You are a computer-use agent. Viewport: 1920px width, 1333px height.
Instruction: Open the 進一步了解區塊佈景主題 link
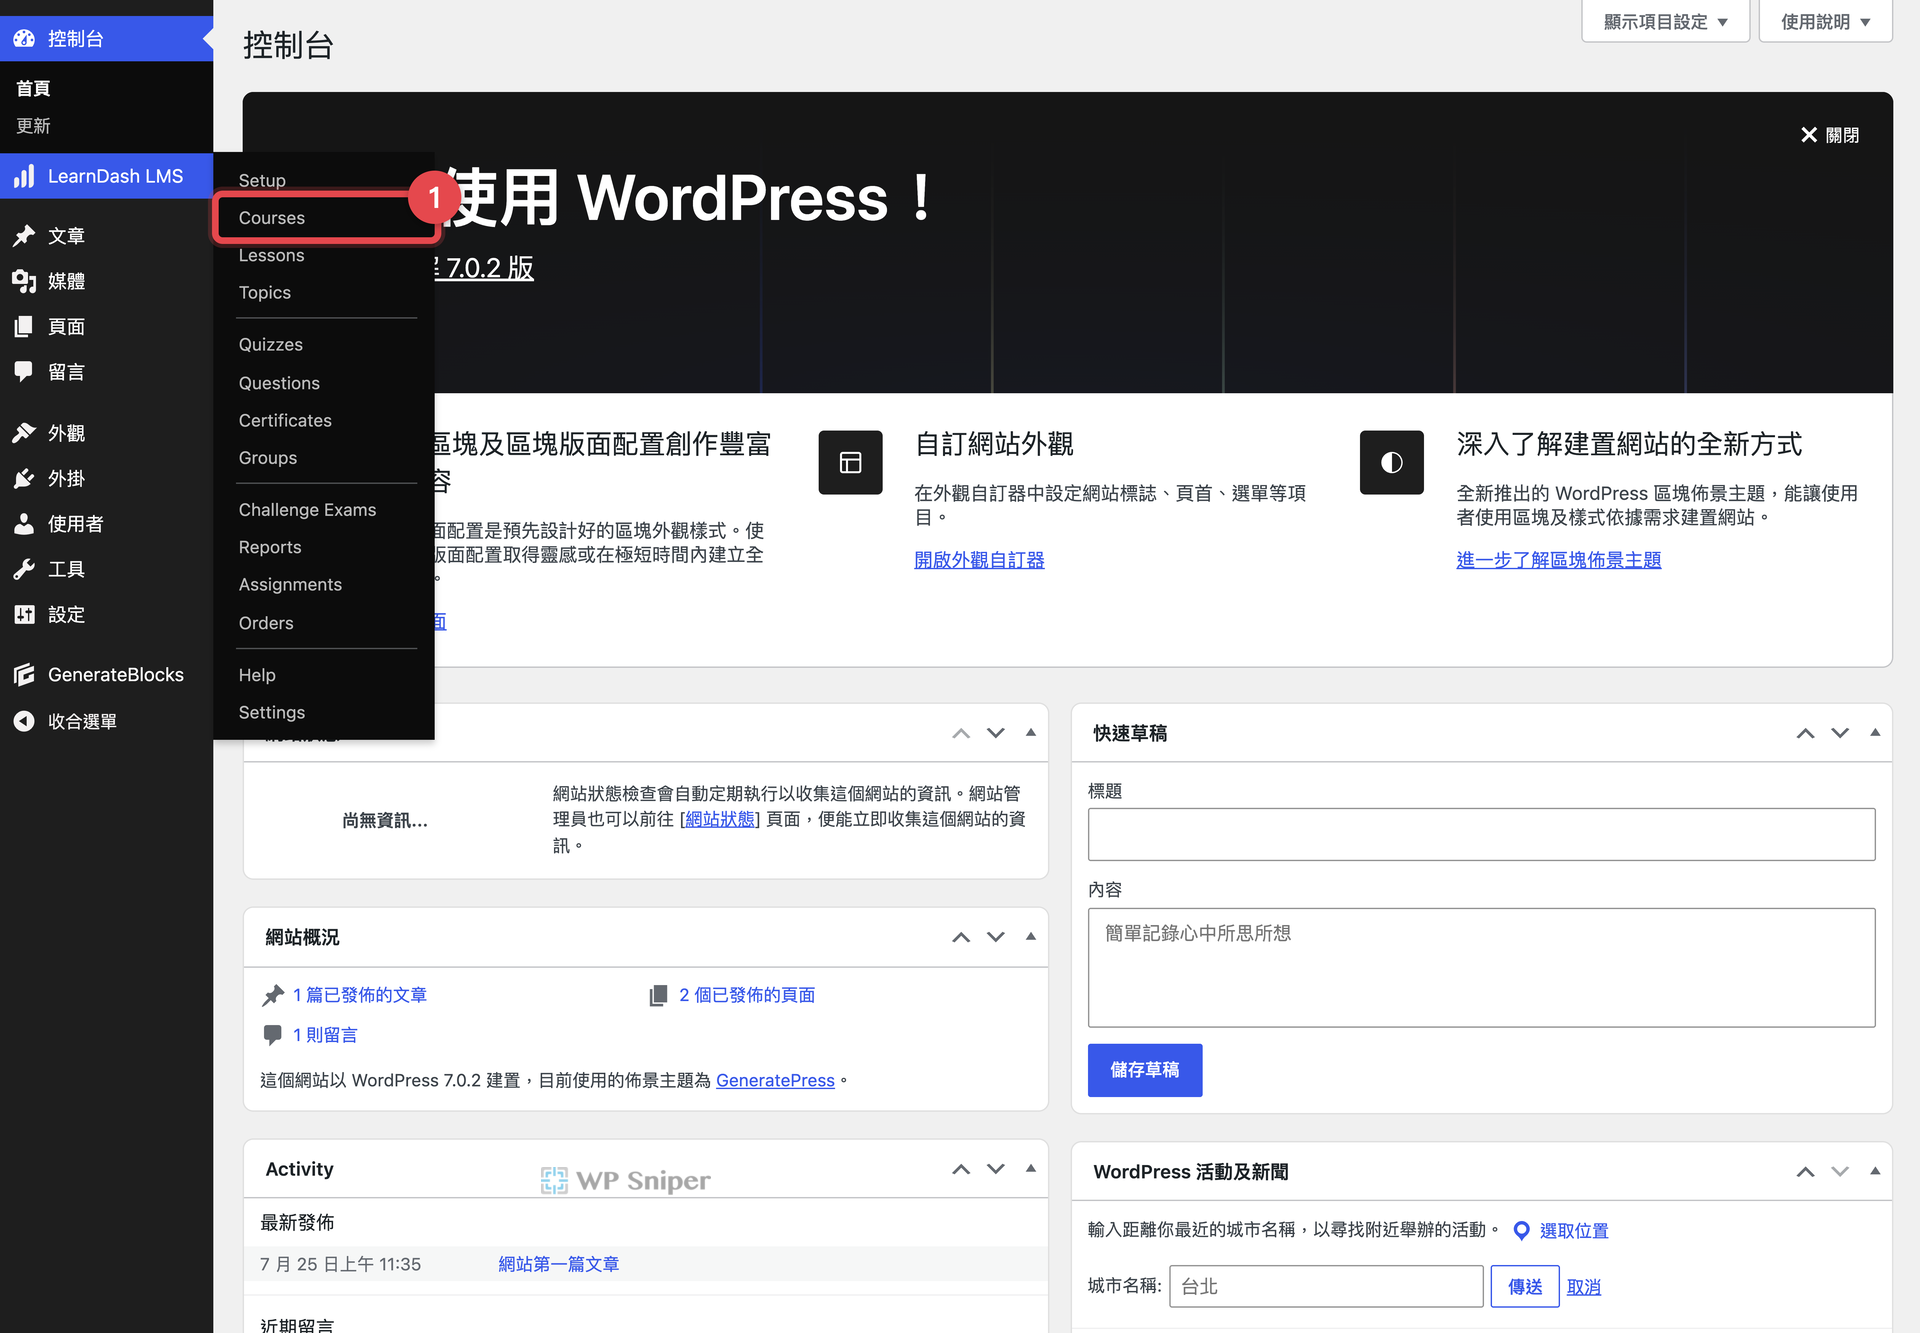(1559, 560)
